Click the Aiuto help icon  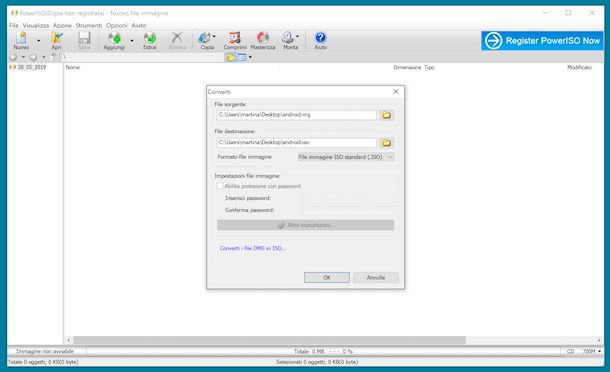(x=321, y=40)
